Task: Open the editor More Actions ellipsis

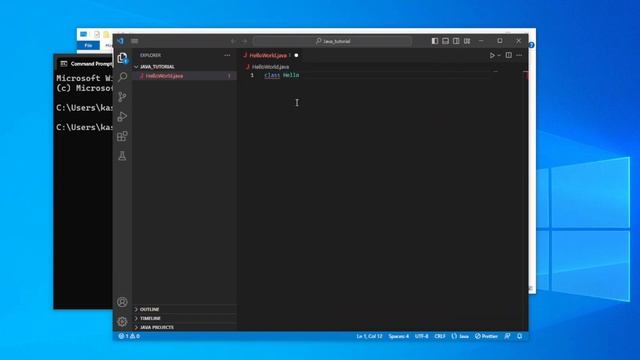Action: pos(519,55)
